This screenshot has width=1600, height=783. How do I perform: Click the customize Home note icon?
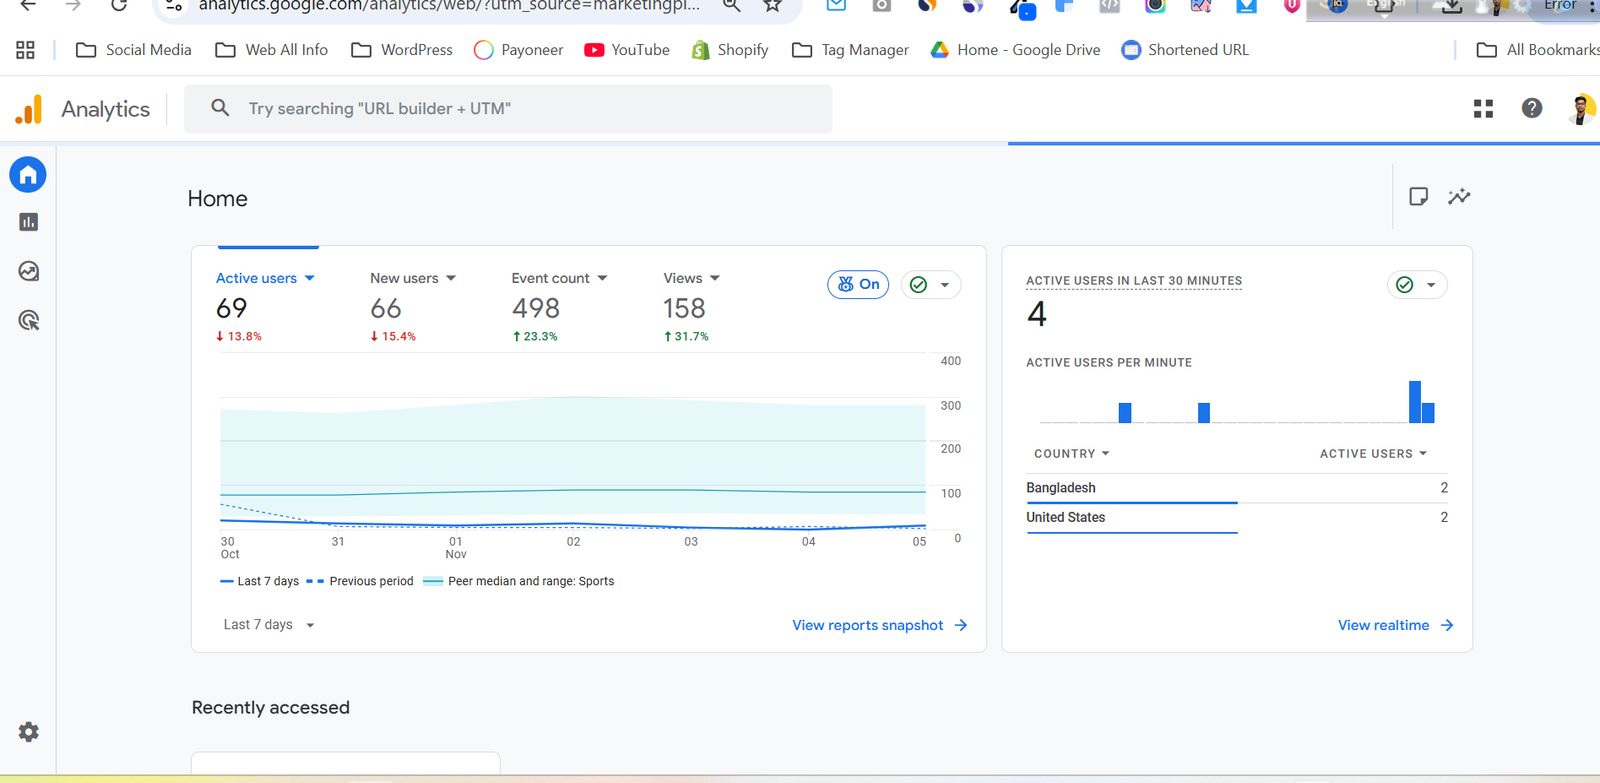[1418, 196]
